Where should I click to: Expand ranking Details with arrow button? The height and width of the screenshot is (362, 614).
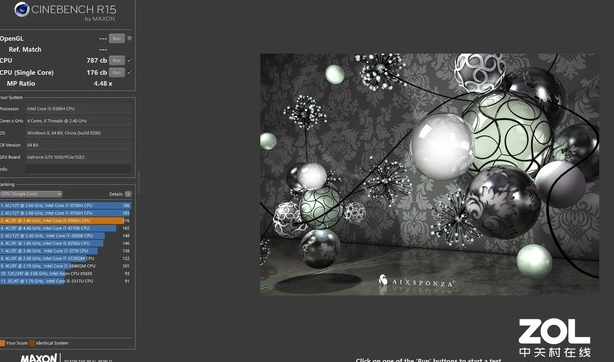tap(128, 194)
